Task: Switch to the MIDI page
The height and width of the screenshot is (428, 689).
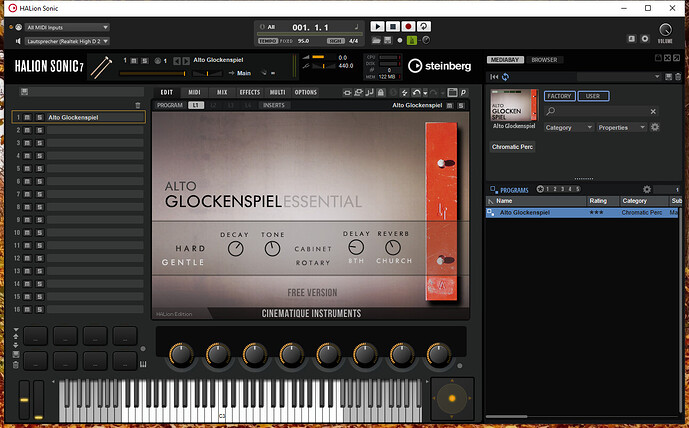Action: (x=194, y=92)
